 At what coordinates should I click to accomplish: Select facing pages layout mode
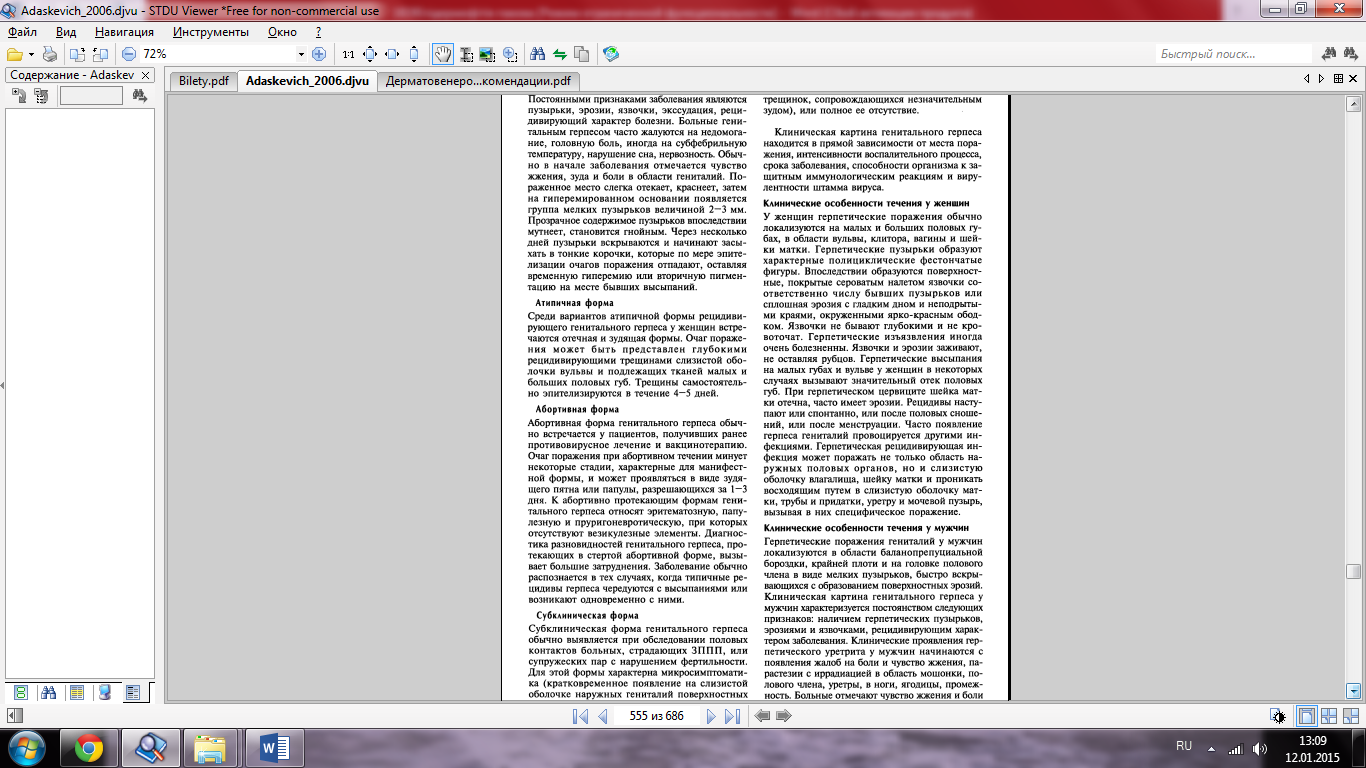(1330, 716)
